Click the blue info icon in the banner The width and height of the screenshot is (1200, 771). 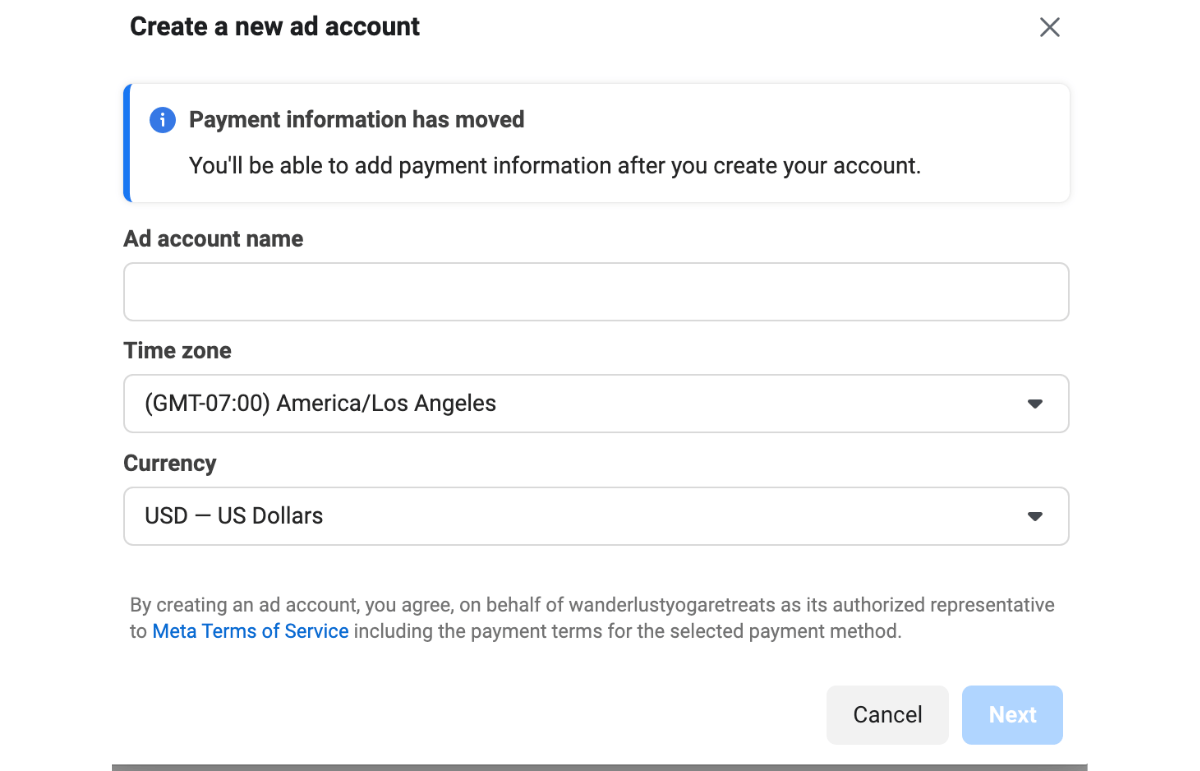(x=162, y=120)
